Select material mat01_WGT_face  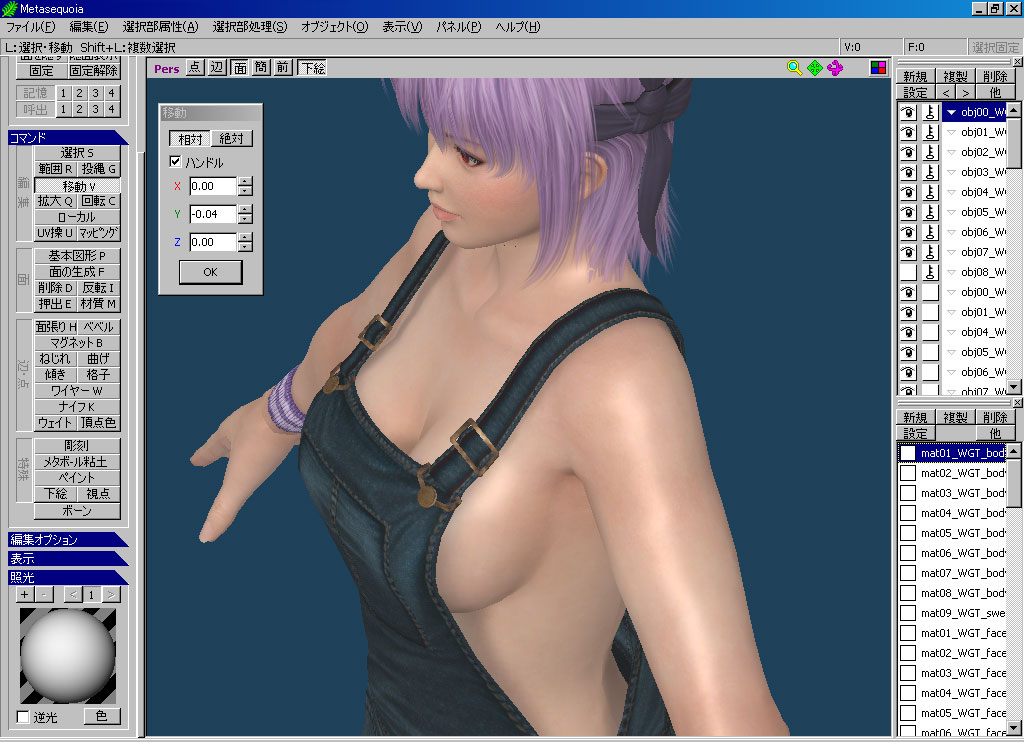coord(963,633)
